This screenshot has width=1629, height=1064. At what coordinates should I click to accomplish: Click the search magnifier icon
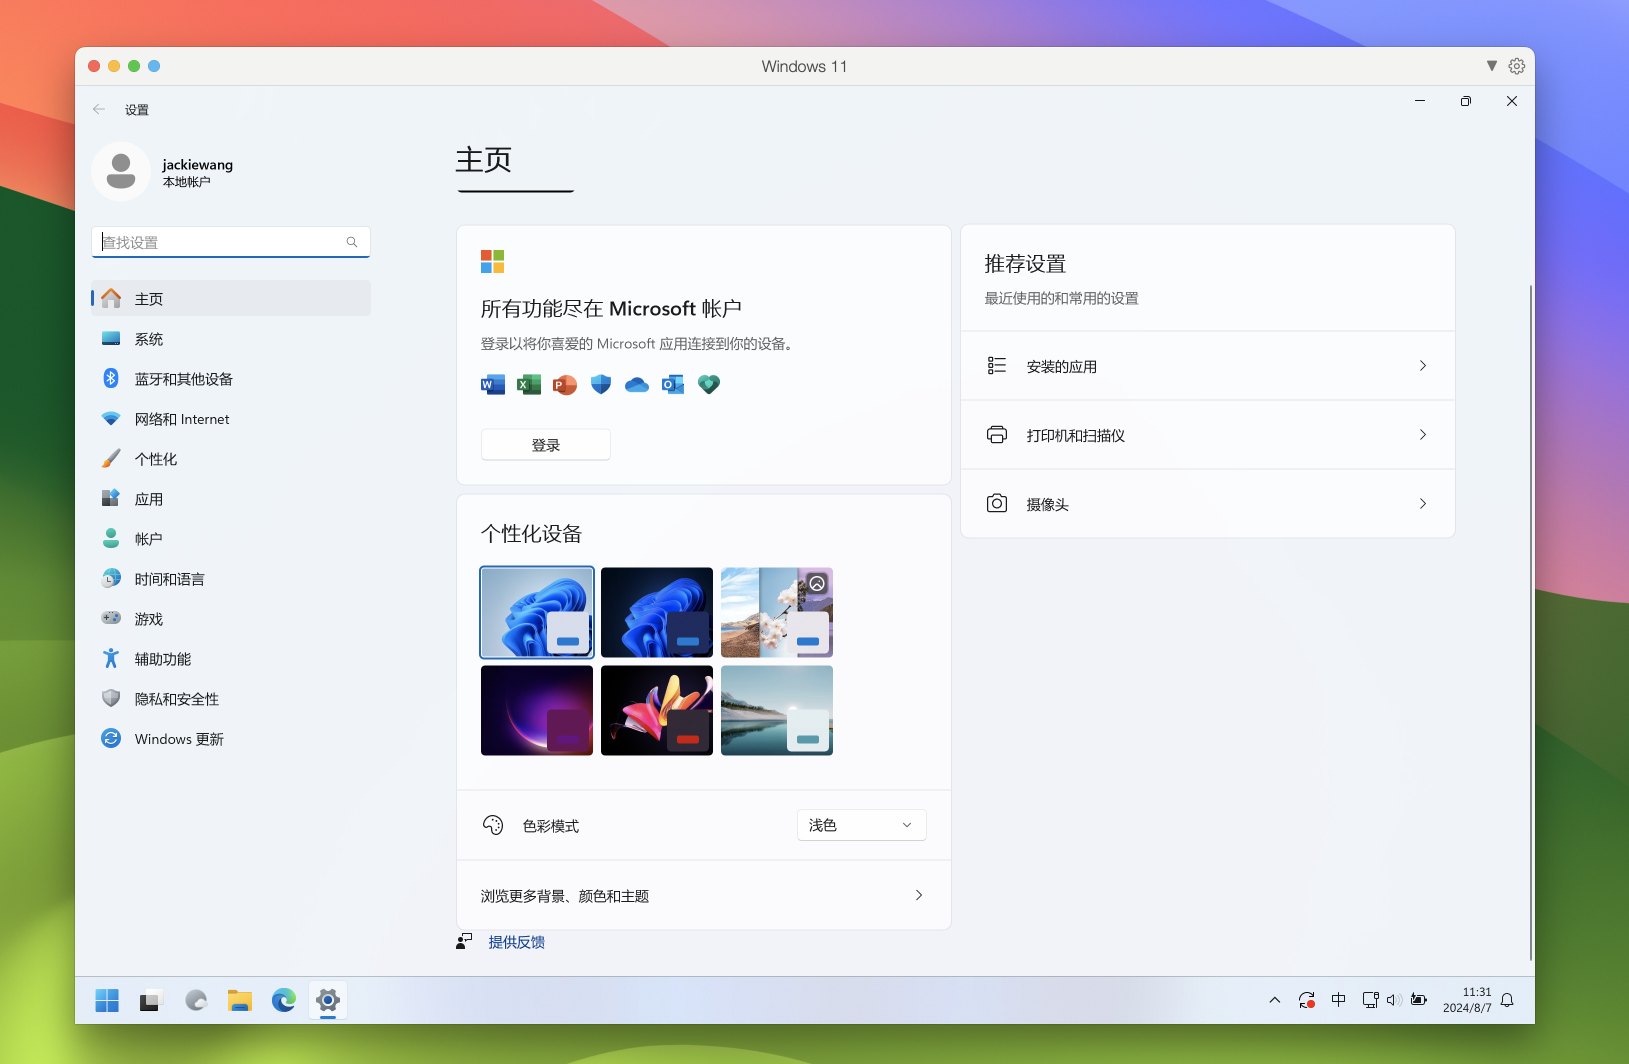coord(352,242)
